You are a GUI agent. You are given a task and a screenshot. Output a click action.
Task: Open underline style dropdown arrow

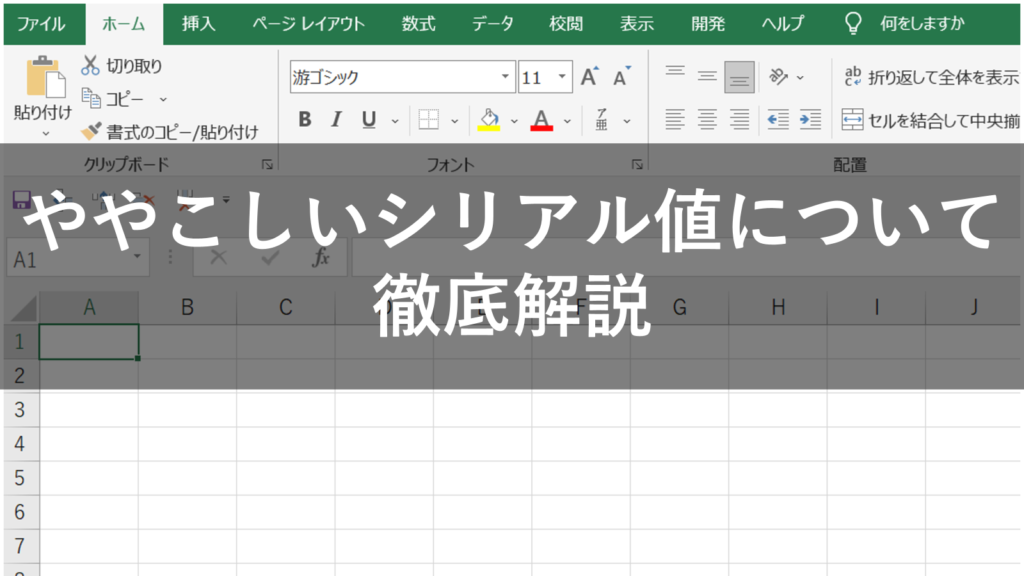(394, 121)
